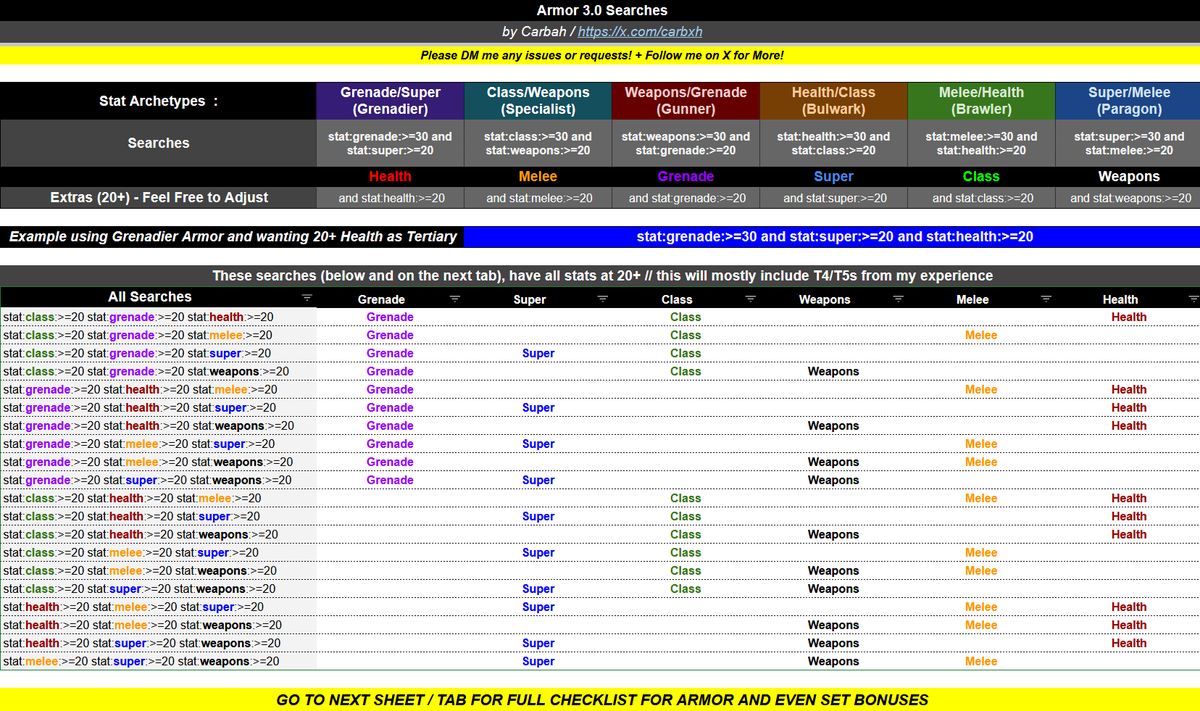Click the Super column filter icon
Viewport: 1200px width, 711px height.
603,298
